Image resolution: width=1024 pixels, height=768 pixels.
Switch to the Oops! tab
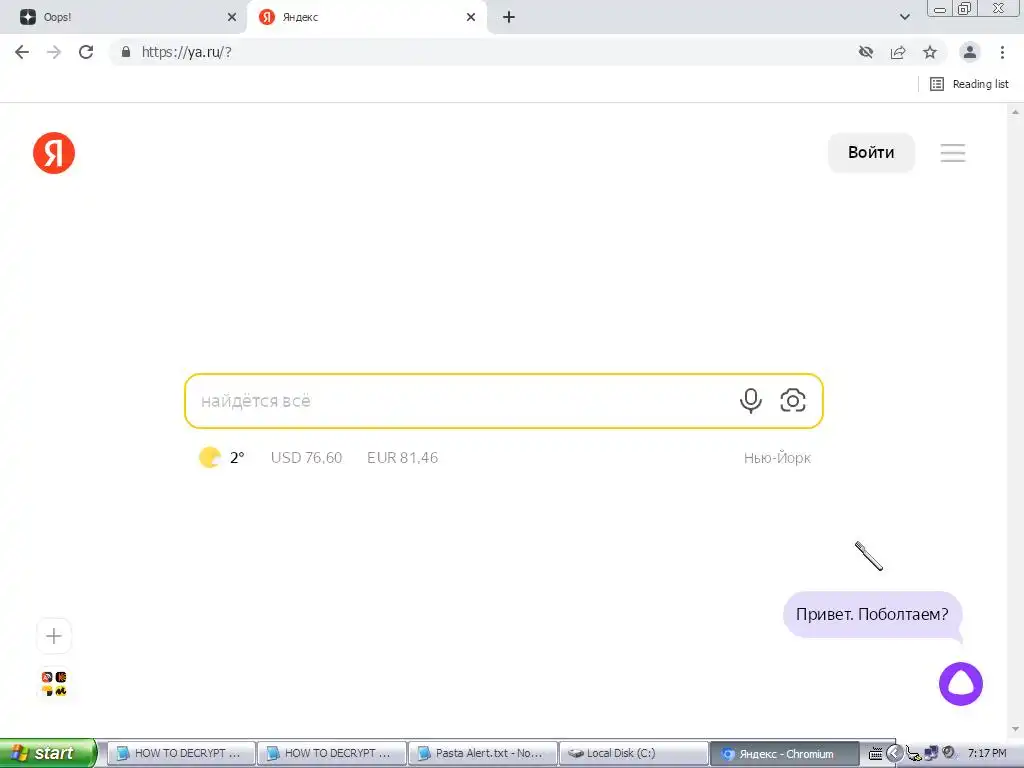[x=124, y=17]
